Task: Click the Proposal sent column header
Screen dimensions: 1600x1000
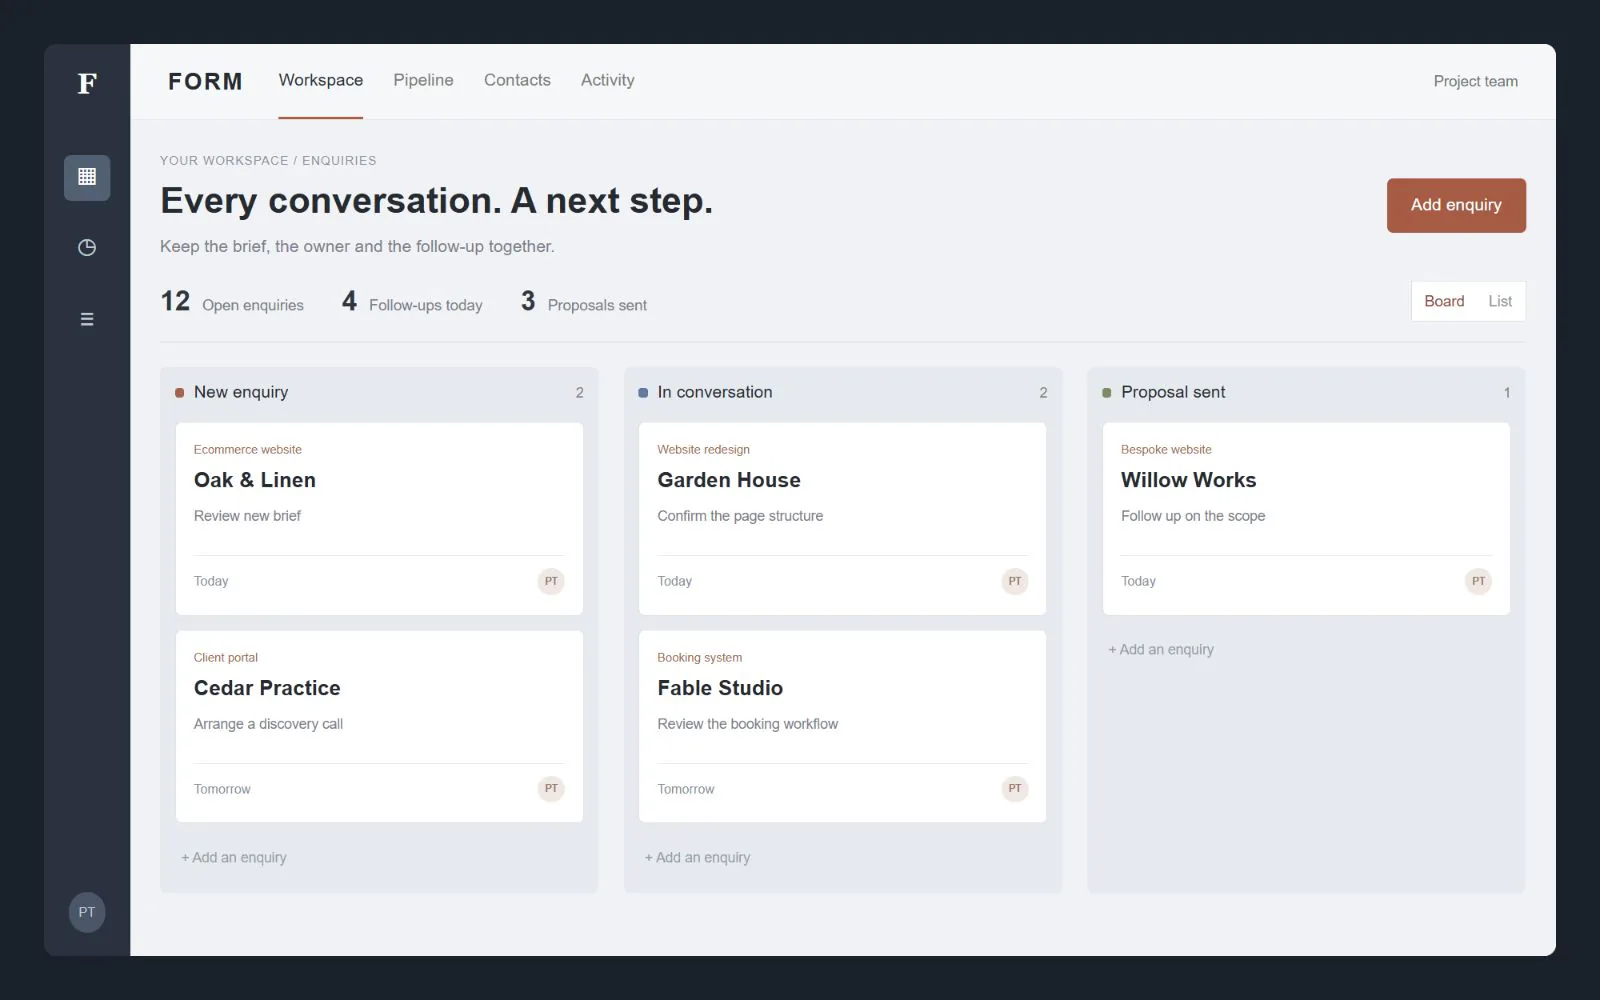Action: [1306, 392]
